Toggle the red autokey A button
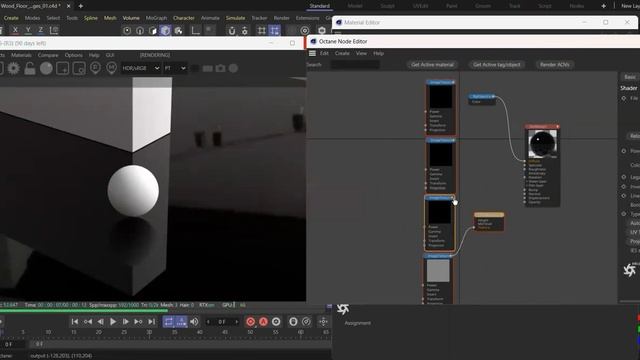640x360 pixels. click(263, 322)
